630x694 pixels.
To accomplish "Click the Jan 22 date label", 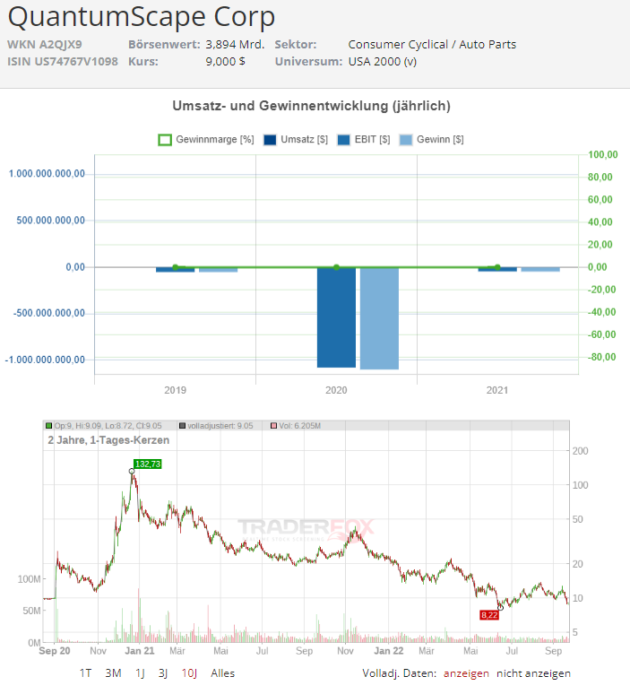I will (389, 651).
